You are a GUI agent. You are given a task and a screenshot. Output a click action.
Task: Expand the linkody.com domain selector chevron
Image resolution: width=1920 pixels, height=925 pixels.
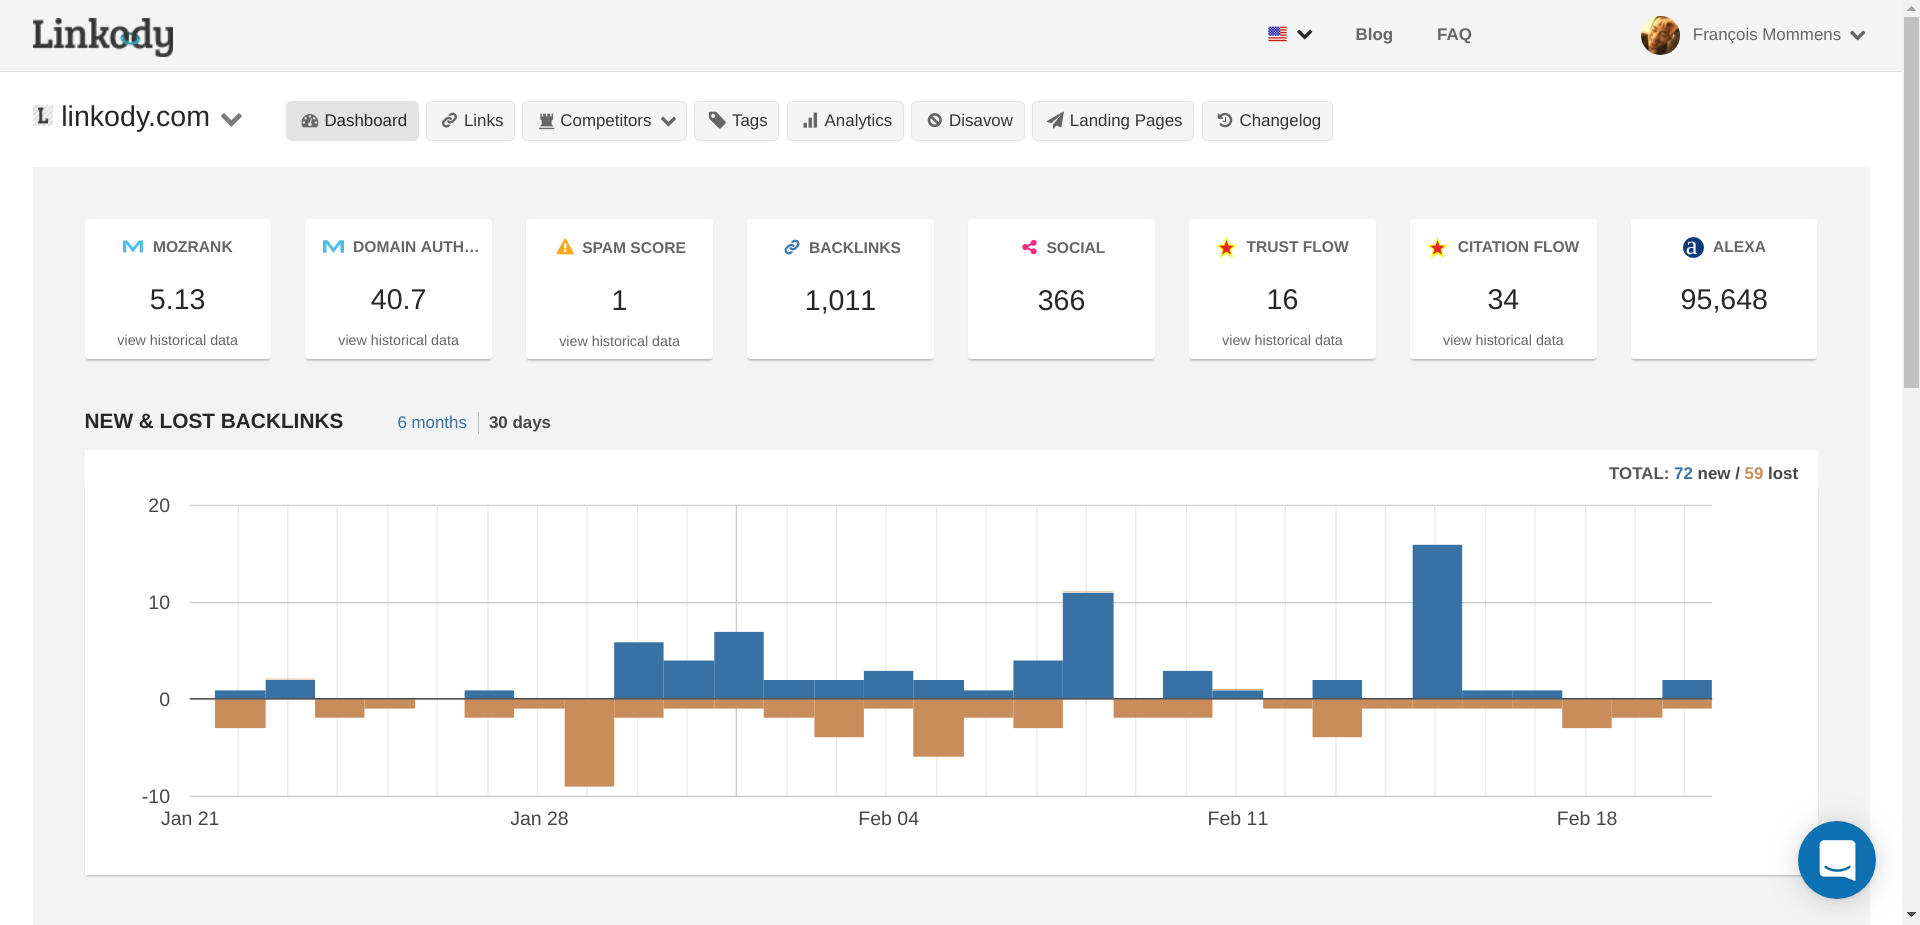[x=232, y=119]
